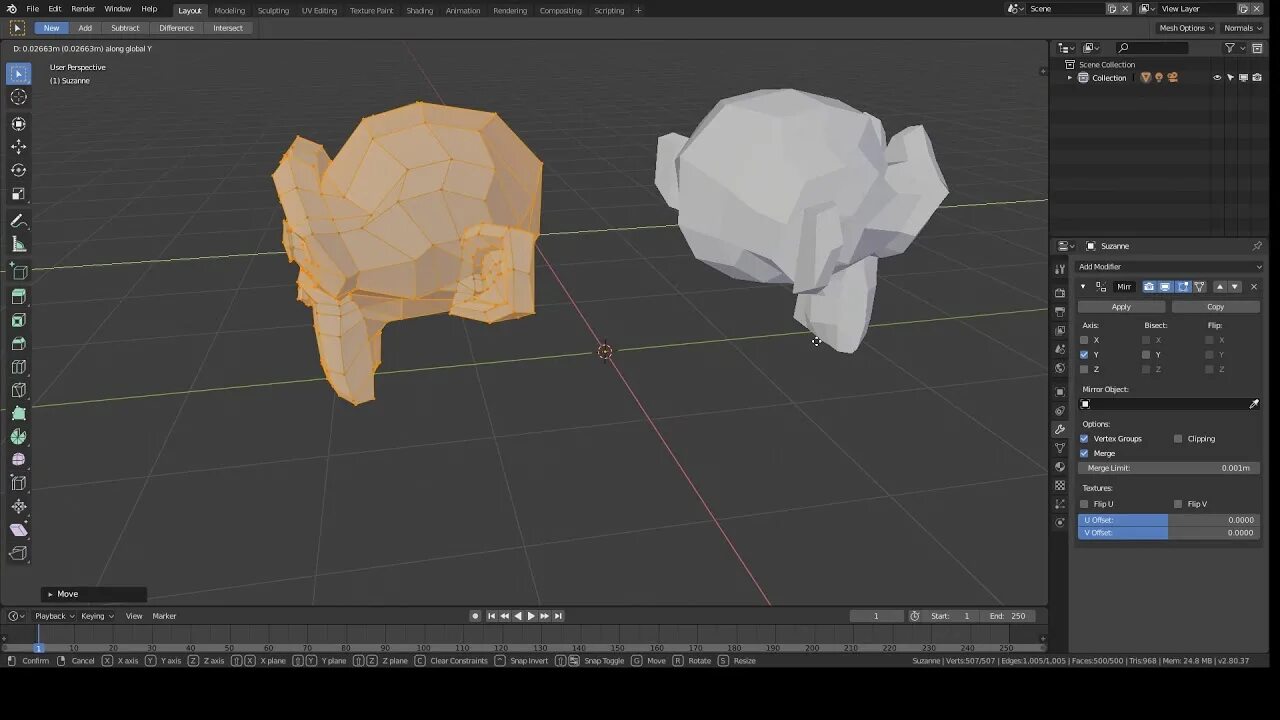Hide Collection with eye icon in outliner
The image size is (1280, 720).
(1217, 78)
